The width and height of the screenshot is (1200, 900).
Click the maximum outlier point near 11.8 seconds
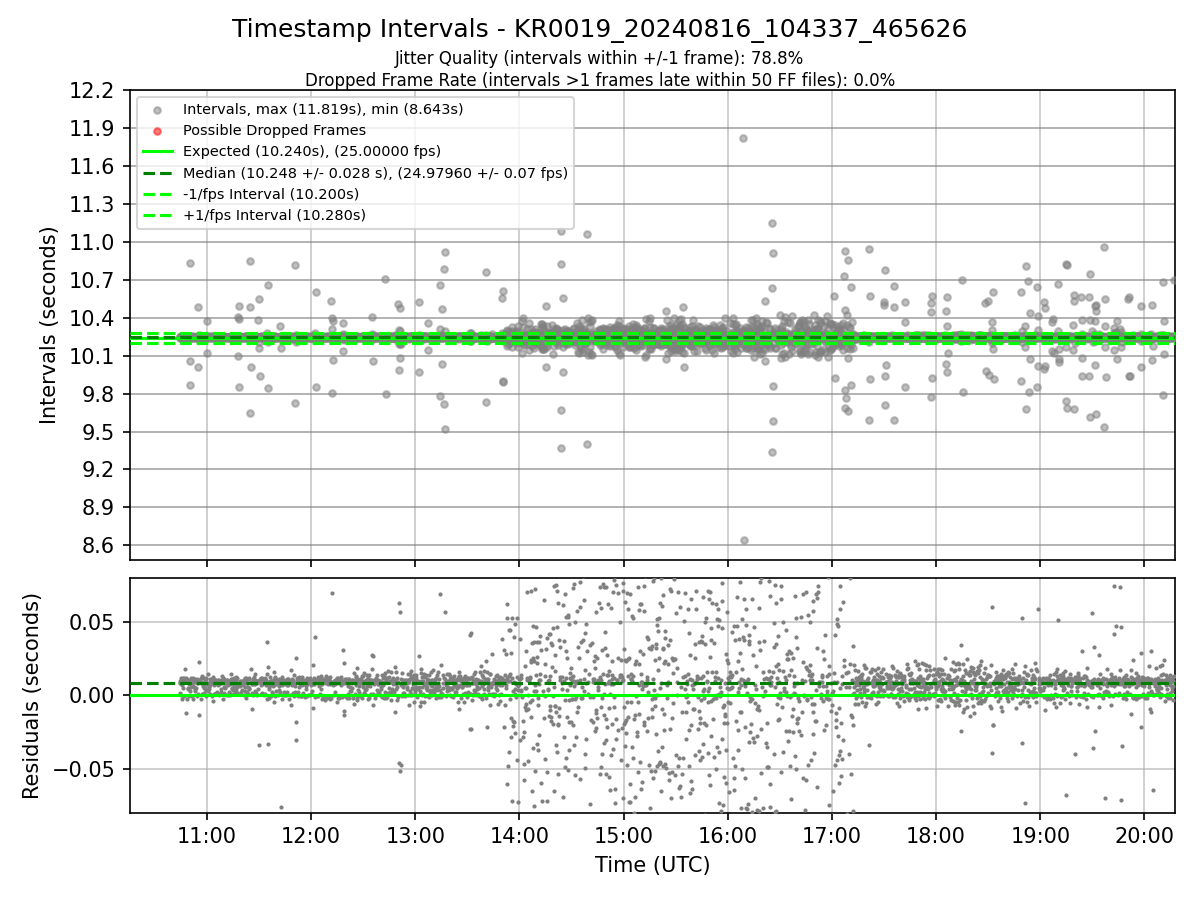coord(743,138)
